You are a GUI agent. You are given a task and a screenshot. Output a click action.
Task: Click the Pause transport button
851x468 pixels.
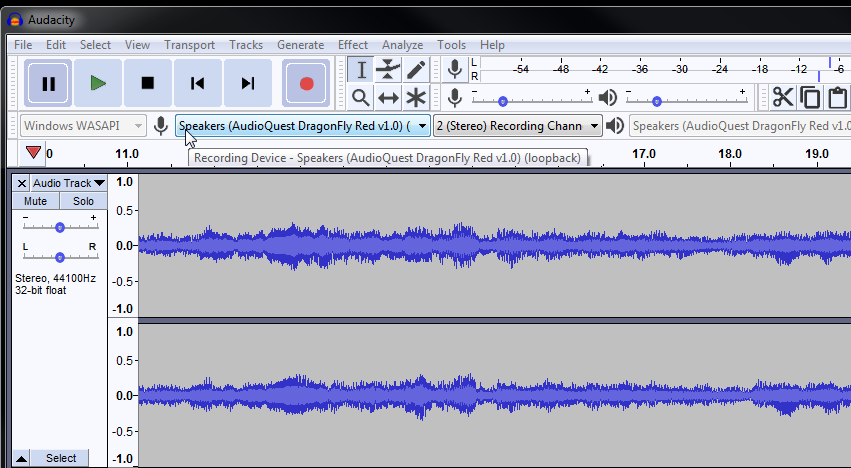(48, 84)
